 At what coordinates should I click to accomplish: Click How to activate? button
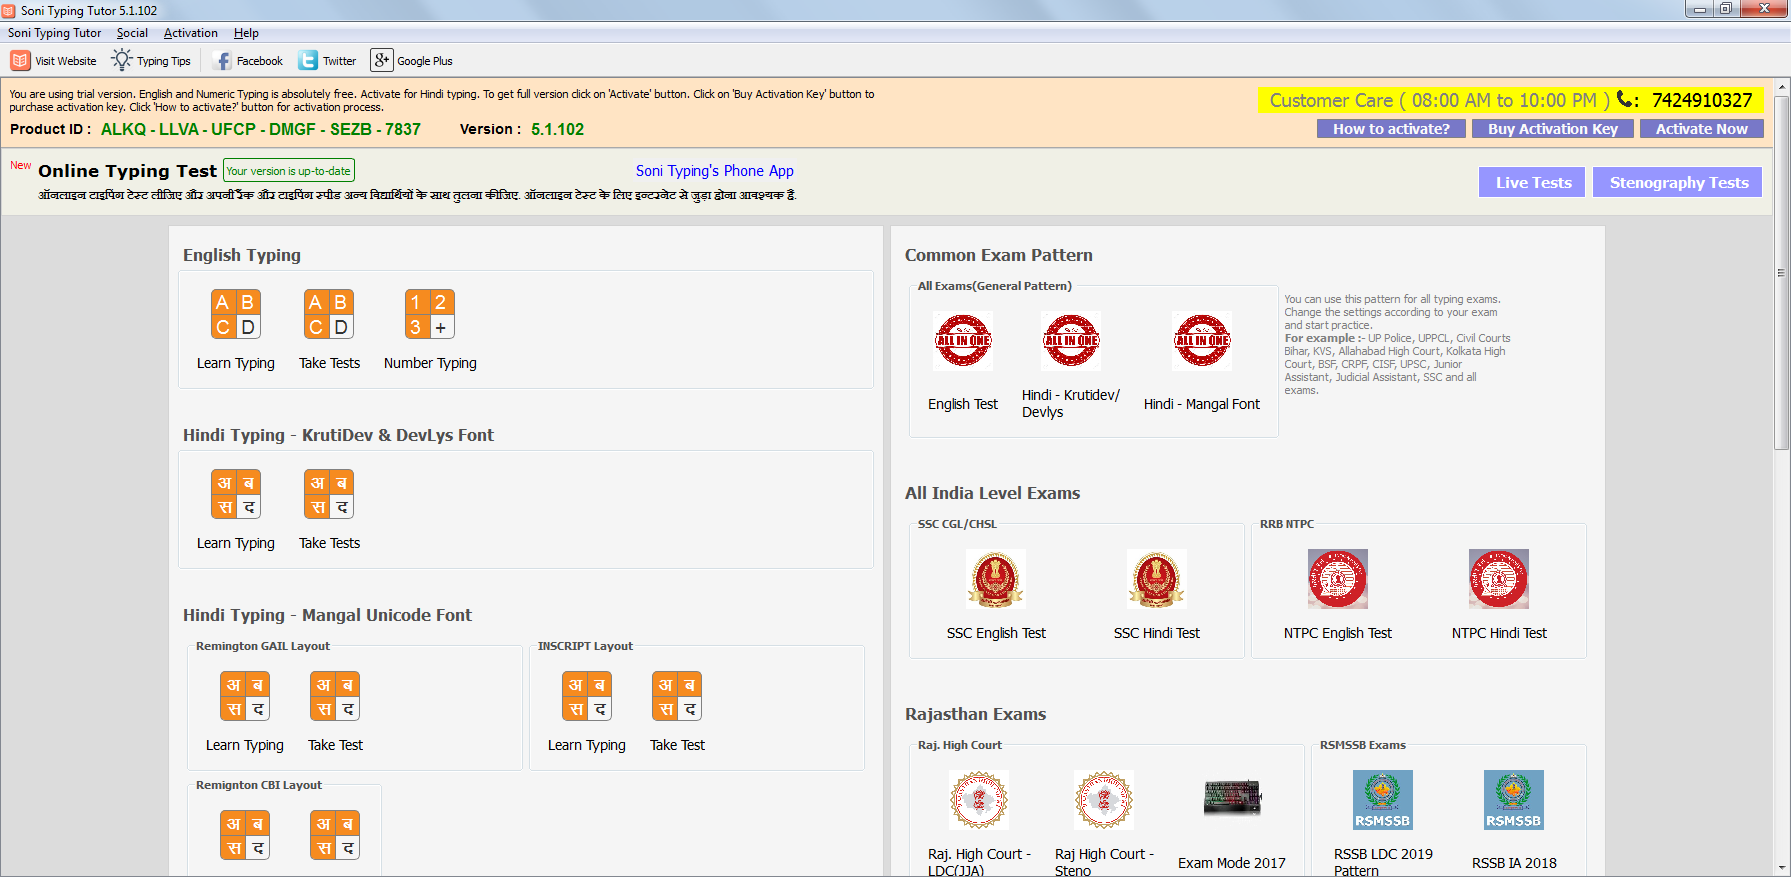[x=1391, y=129]
